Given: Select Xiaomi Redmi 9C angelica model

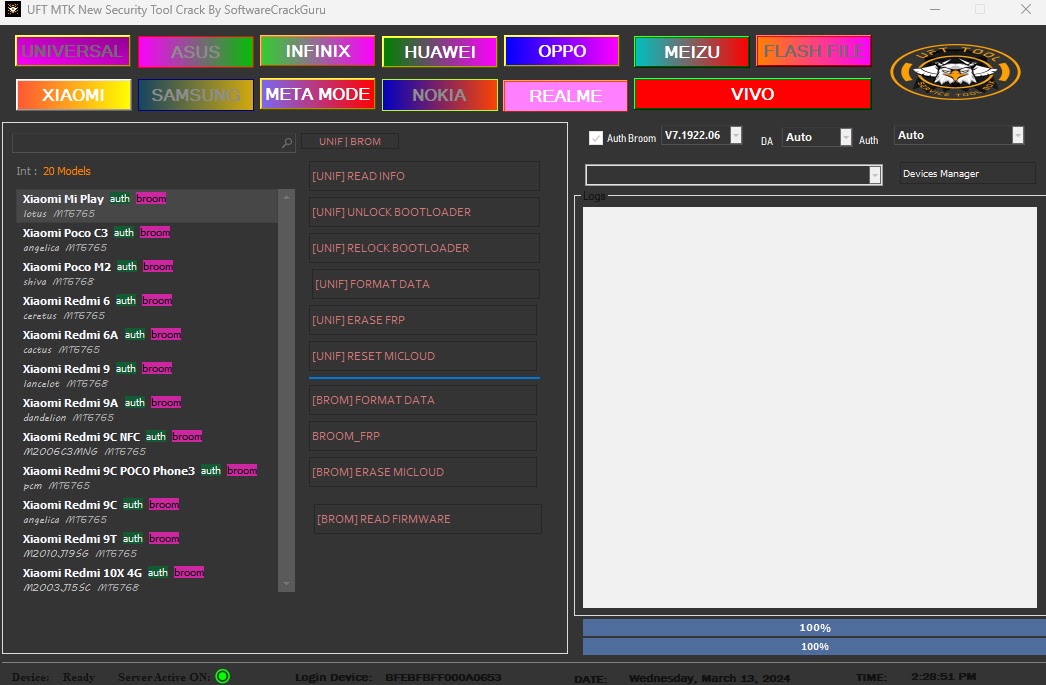Looking at the screenshot, I should coord(147,512).
